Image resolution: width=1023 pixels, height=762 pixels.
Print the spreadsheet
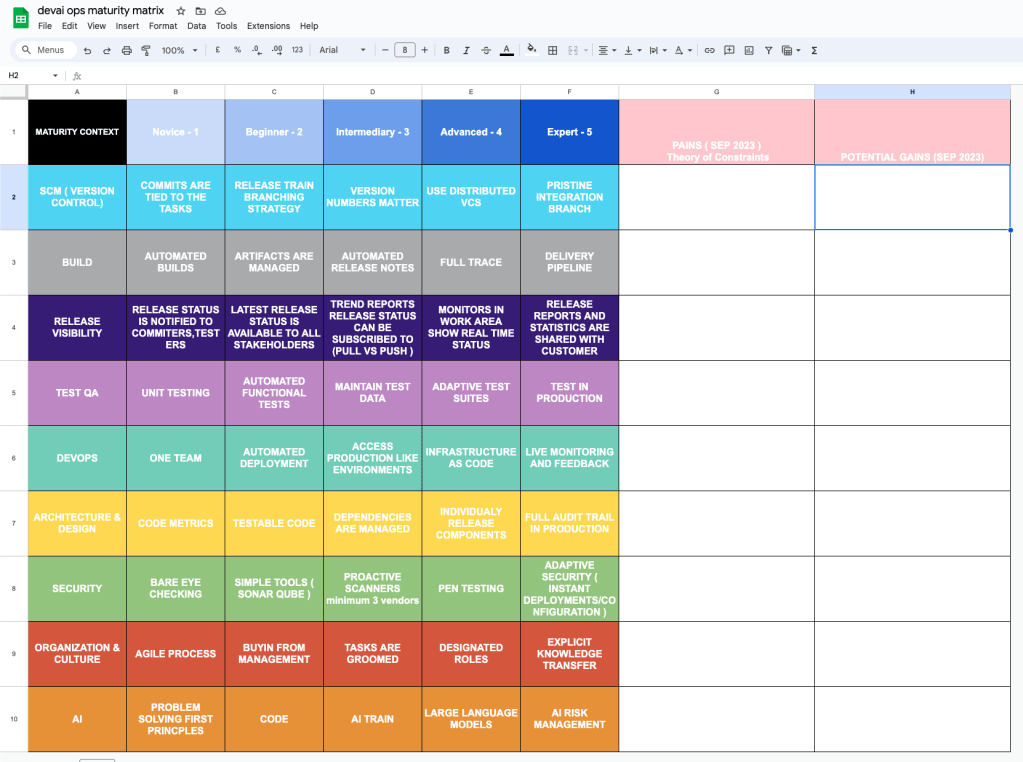point(127,50)
